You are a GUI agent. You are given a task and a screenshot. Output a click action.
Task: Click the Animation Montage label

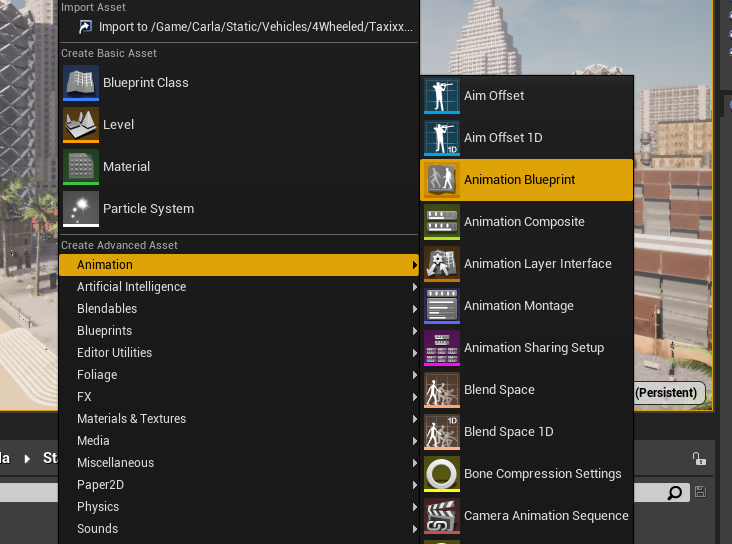click(519, 306)
